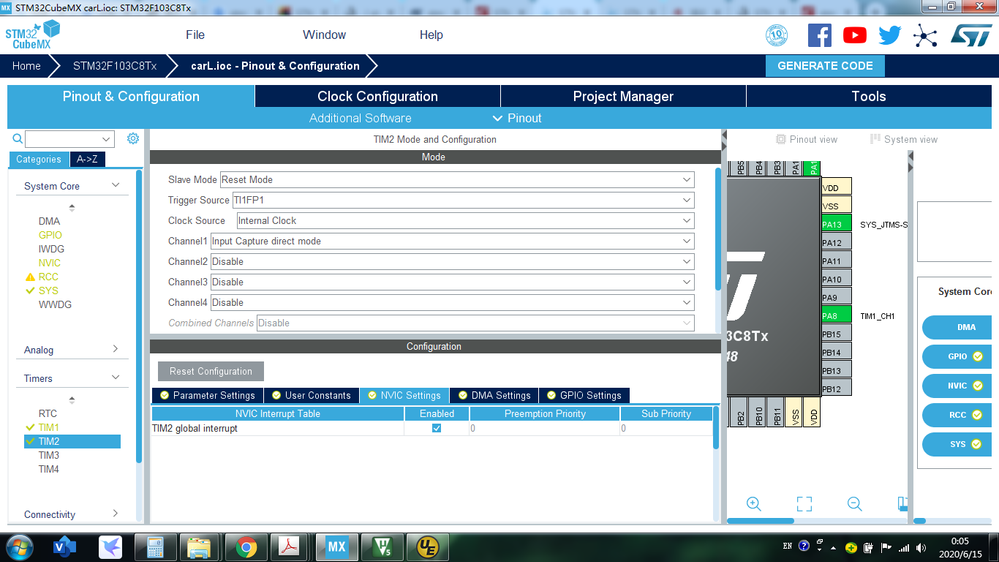The image size is (999, 562).
Task: Click the RCC button in System view
Action: pyautogui.click(x=956, y=415)
